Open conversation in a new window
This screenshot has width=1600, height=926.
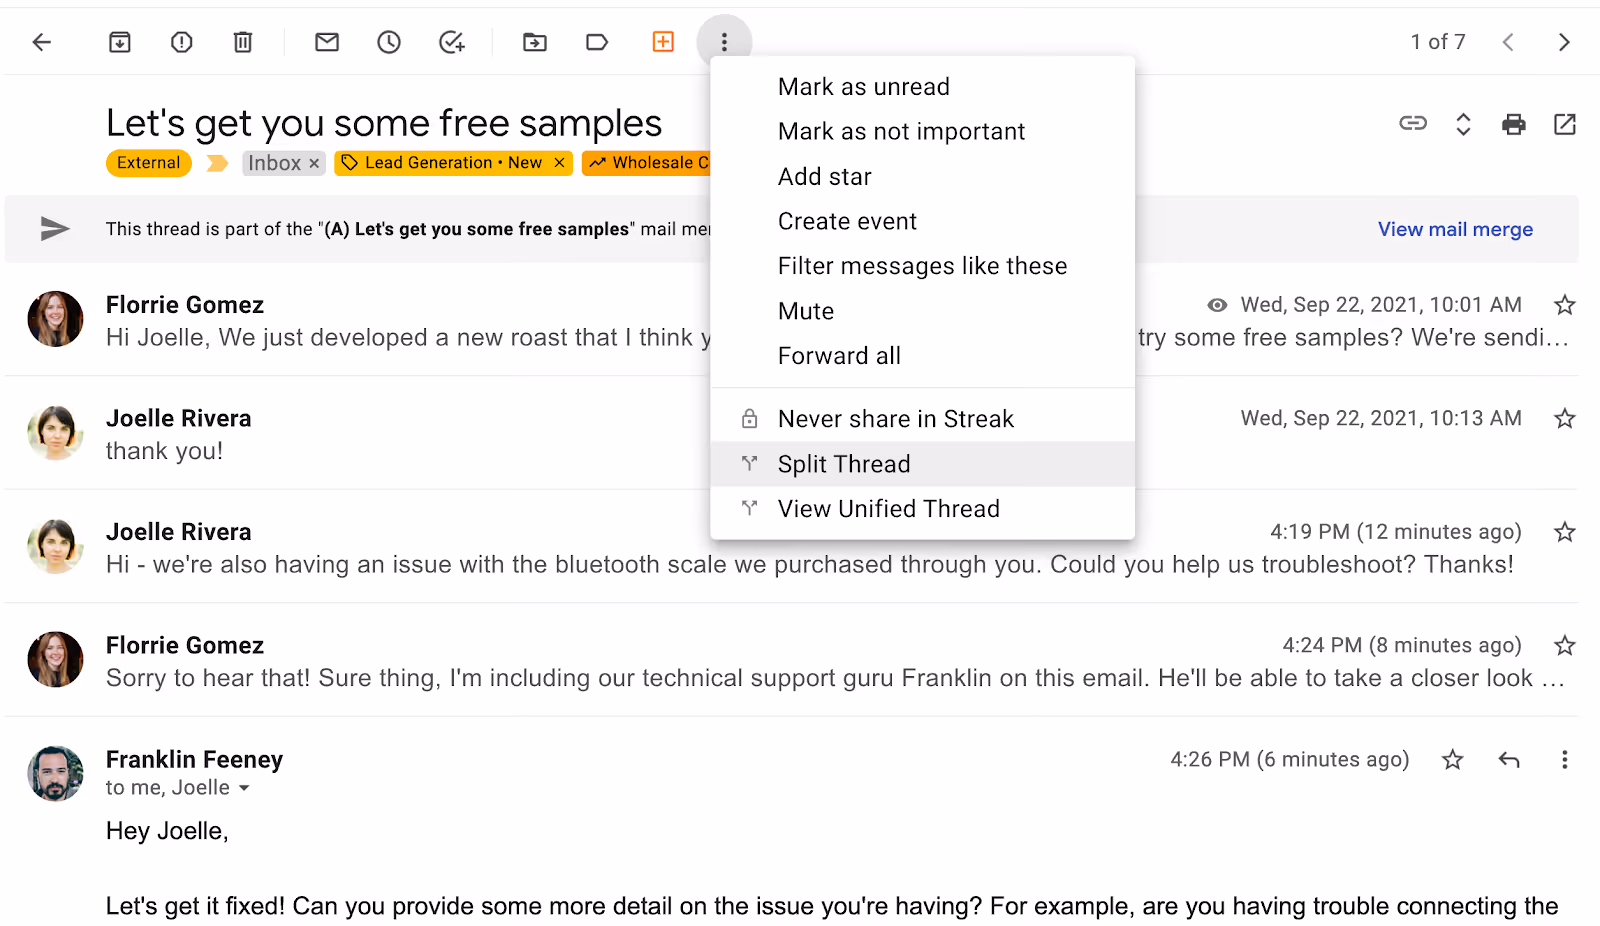click(1565, 124)
